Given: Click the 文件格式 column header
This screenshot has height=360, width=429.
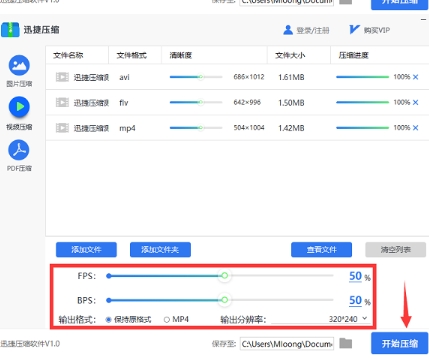Looking at the screenshot, I should click(131, 55).
